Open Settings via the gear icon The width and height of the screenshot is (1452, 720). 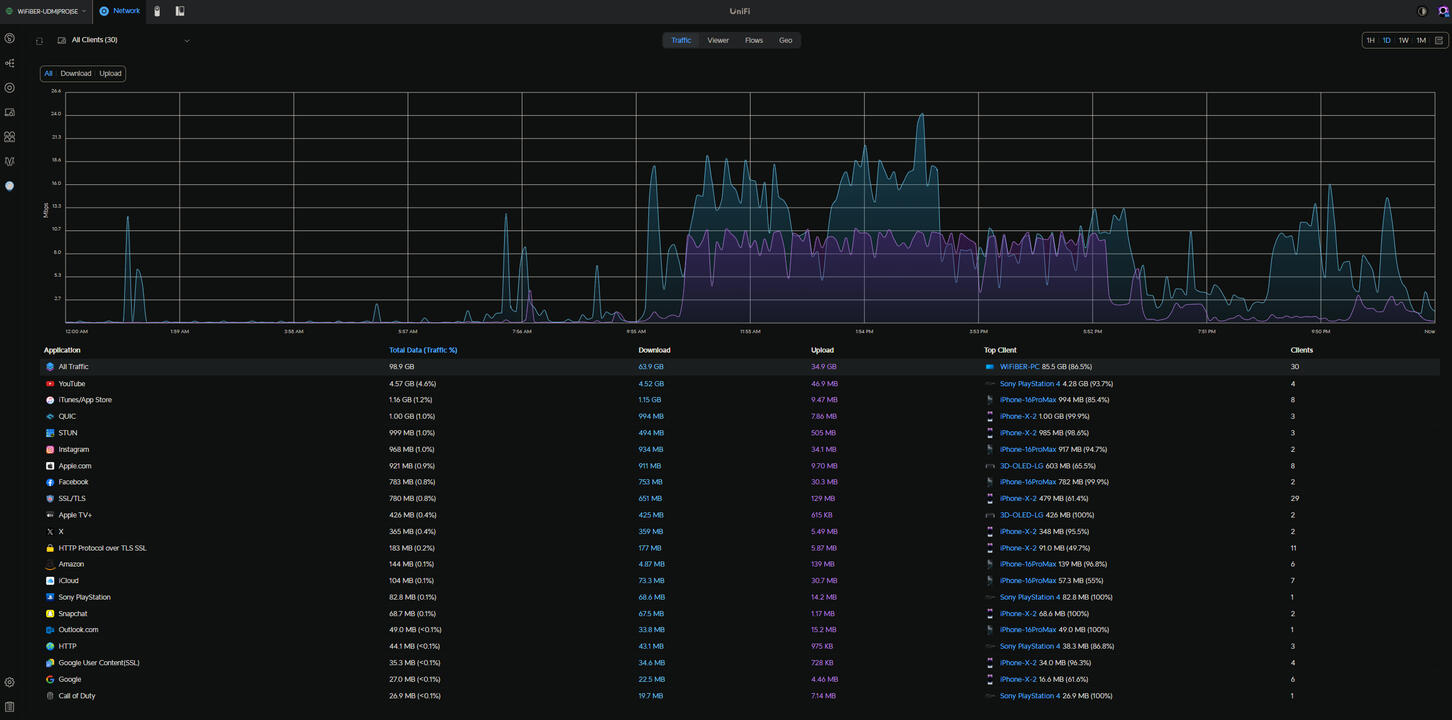(10, 682)
